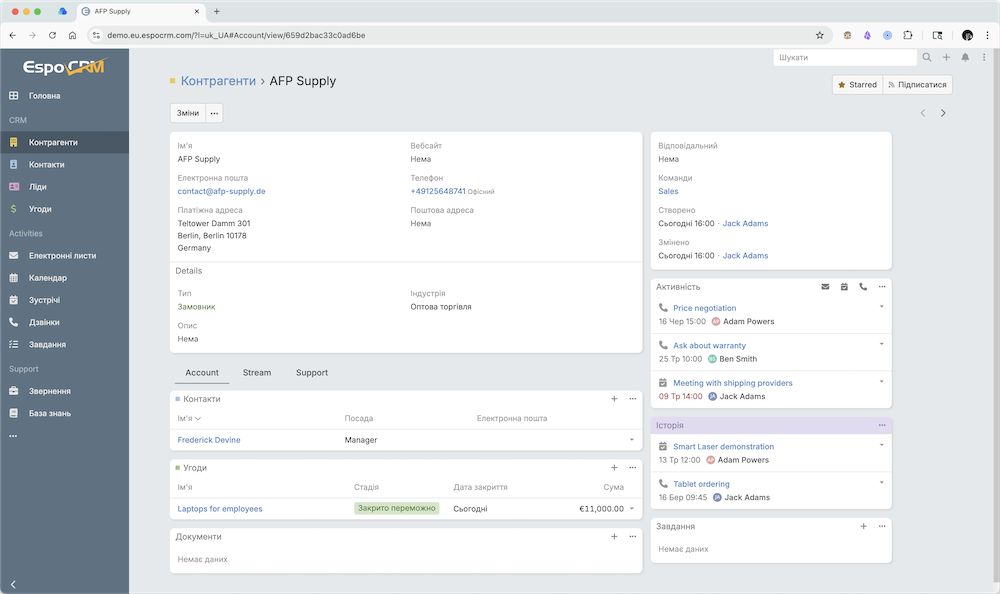The width and height of the screenshot is (1000, 594).
Task: Open Угоди panel options menu
Action: click(633, 468)
